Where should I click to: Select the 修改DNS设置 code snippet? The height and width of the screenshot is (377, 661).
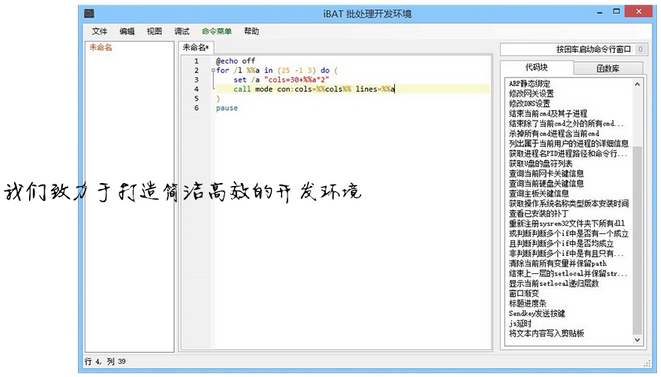tap(529, 103)
